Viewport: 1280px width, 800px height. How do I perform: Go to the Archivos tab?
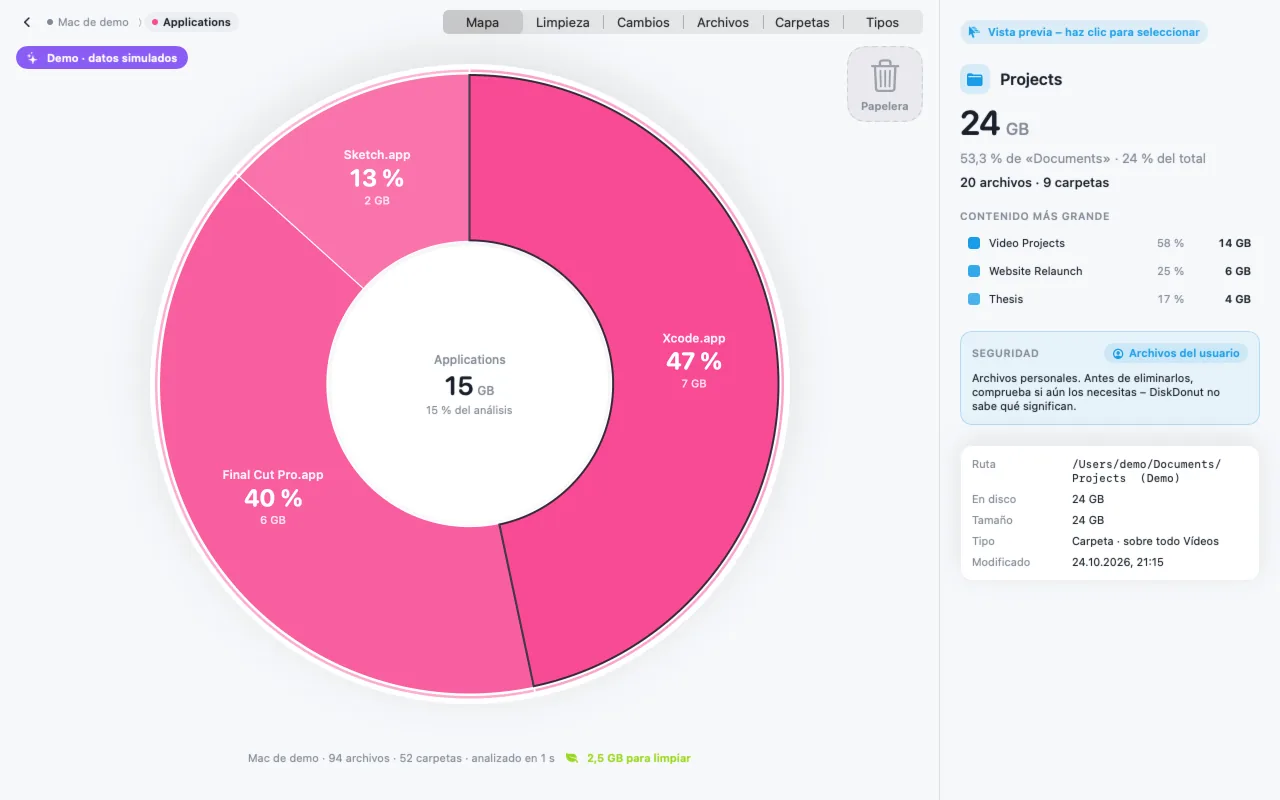pyautogui.click(x=723, y=22)
